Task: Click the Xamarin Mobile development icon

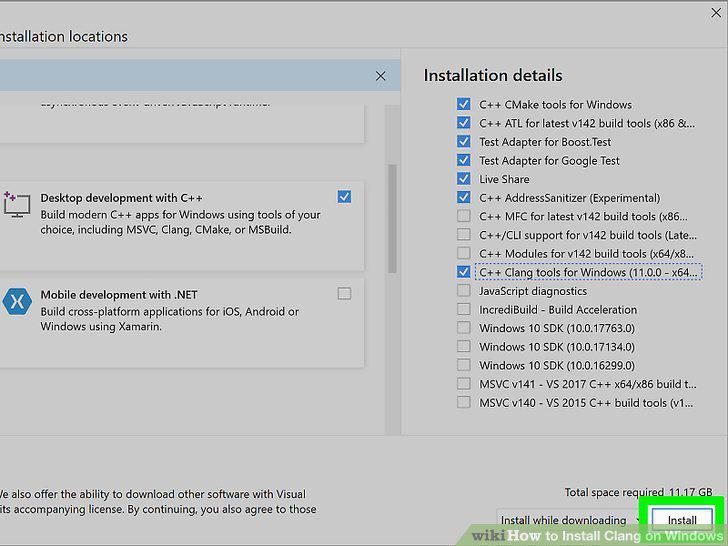Action: coord(17,302)
